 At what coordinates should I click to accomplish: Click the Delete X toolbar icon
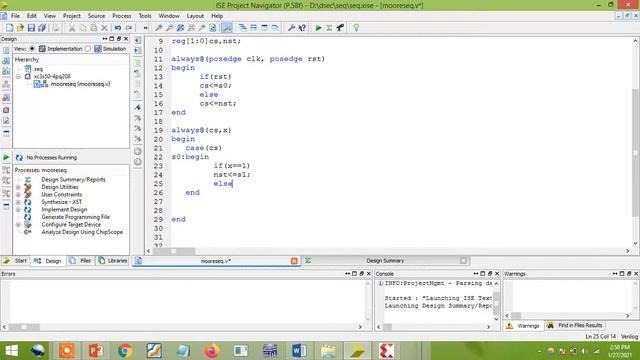104,28
